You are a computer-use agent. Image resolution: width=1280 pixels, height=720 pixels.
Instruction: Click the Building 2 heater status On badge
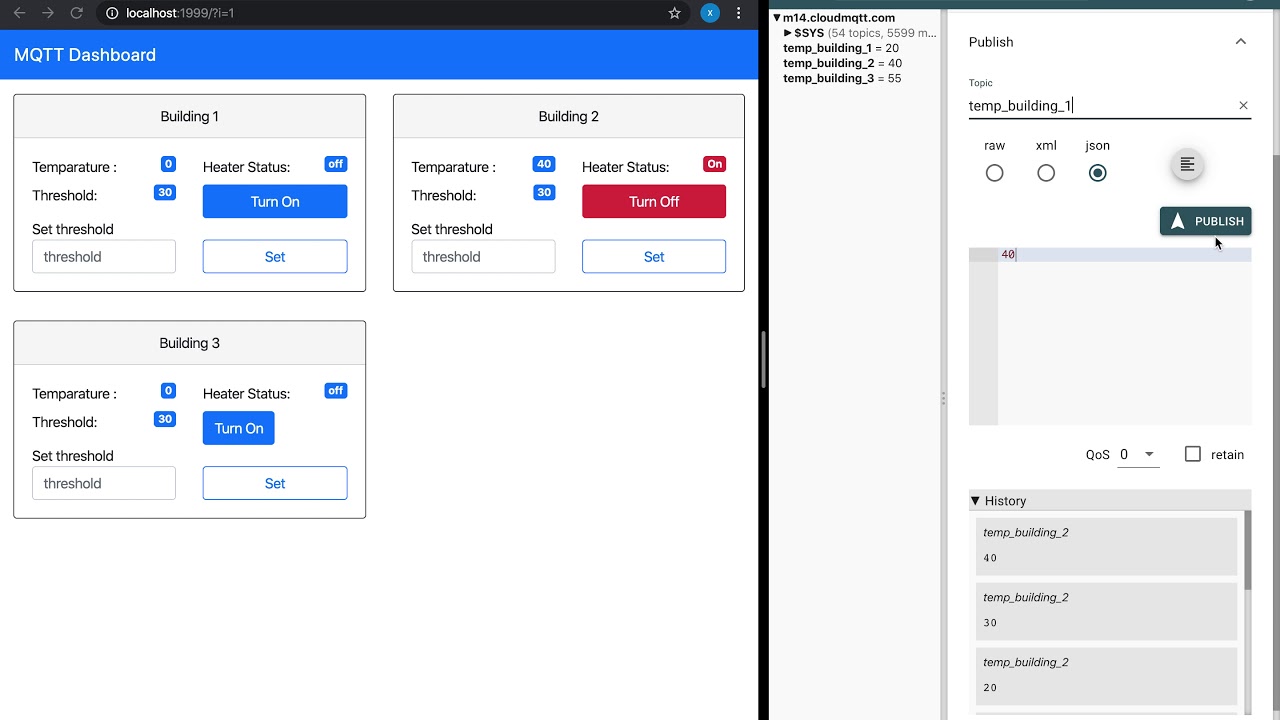coord(714,164)
